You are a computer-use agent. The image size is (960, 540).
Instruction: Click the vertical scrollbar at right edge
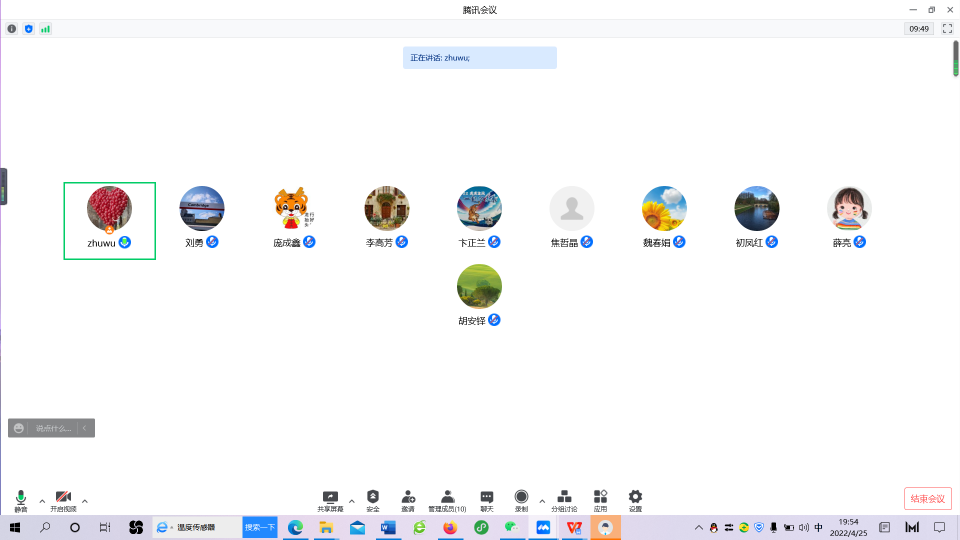[x=955, y=58]
